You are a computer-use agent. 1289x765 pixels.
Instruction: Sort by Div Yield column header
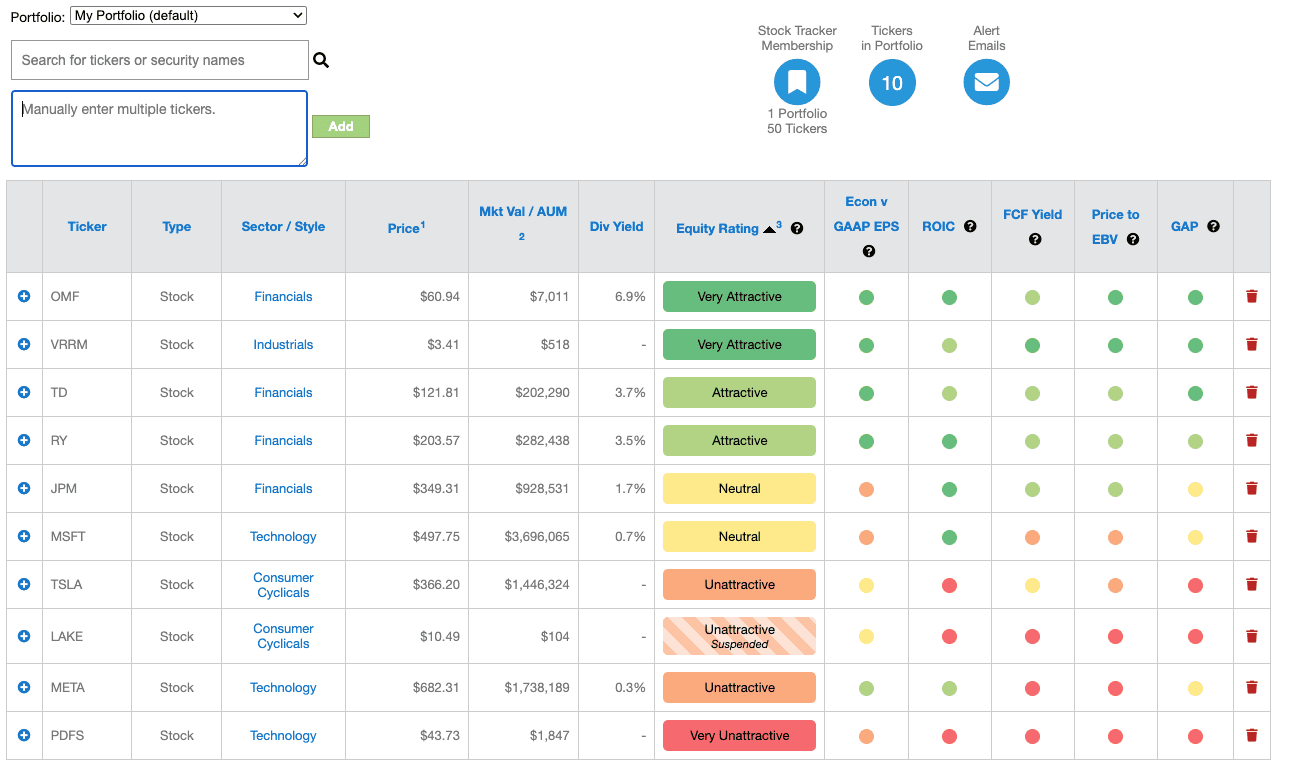[616, 227]
